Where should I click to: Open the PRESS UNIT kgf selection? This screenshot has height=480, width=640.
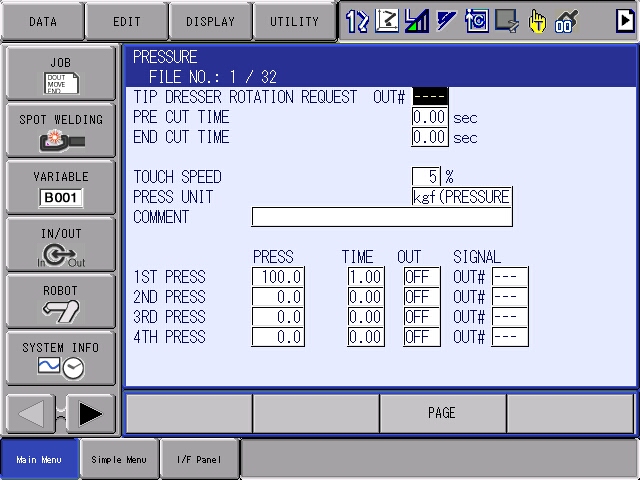[462, 197]
